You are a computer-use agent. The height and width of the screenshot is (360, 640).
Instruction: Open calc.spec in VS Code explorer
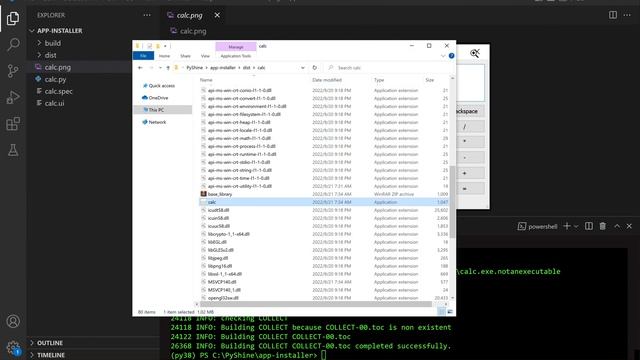[x=58, y=91]
